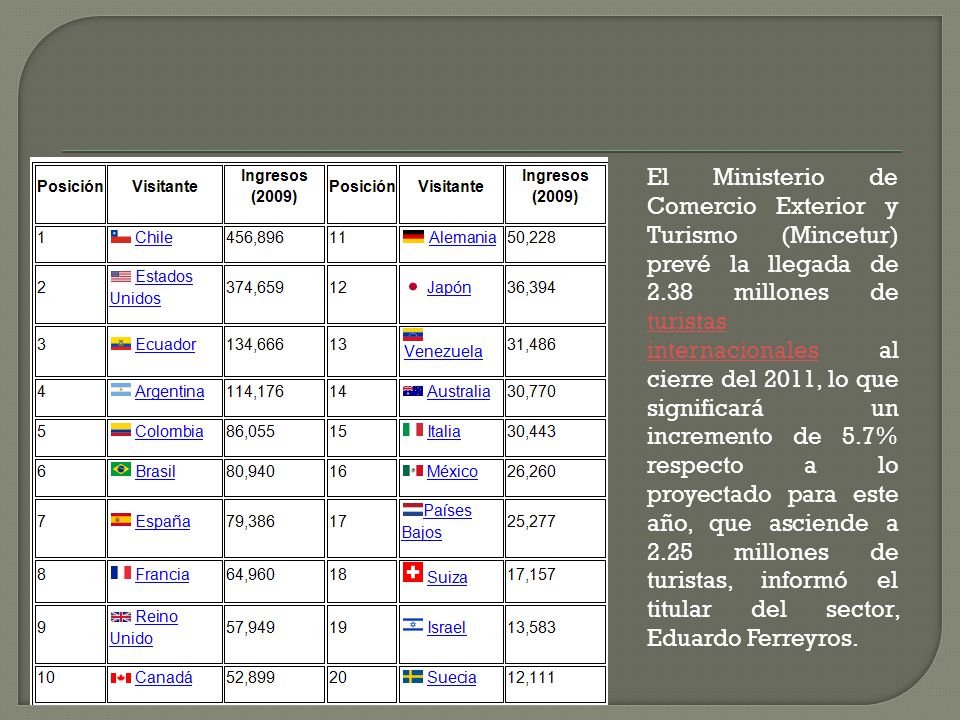960x720 pixels.
Task: Select the 80,940 cell
Action: [x=274, y=478]
